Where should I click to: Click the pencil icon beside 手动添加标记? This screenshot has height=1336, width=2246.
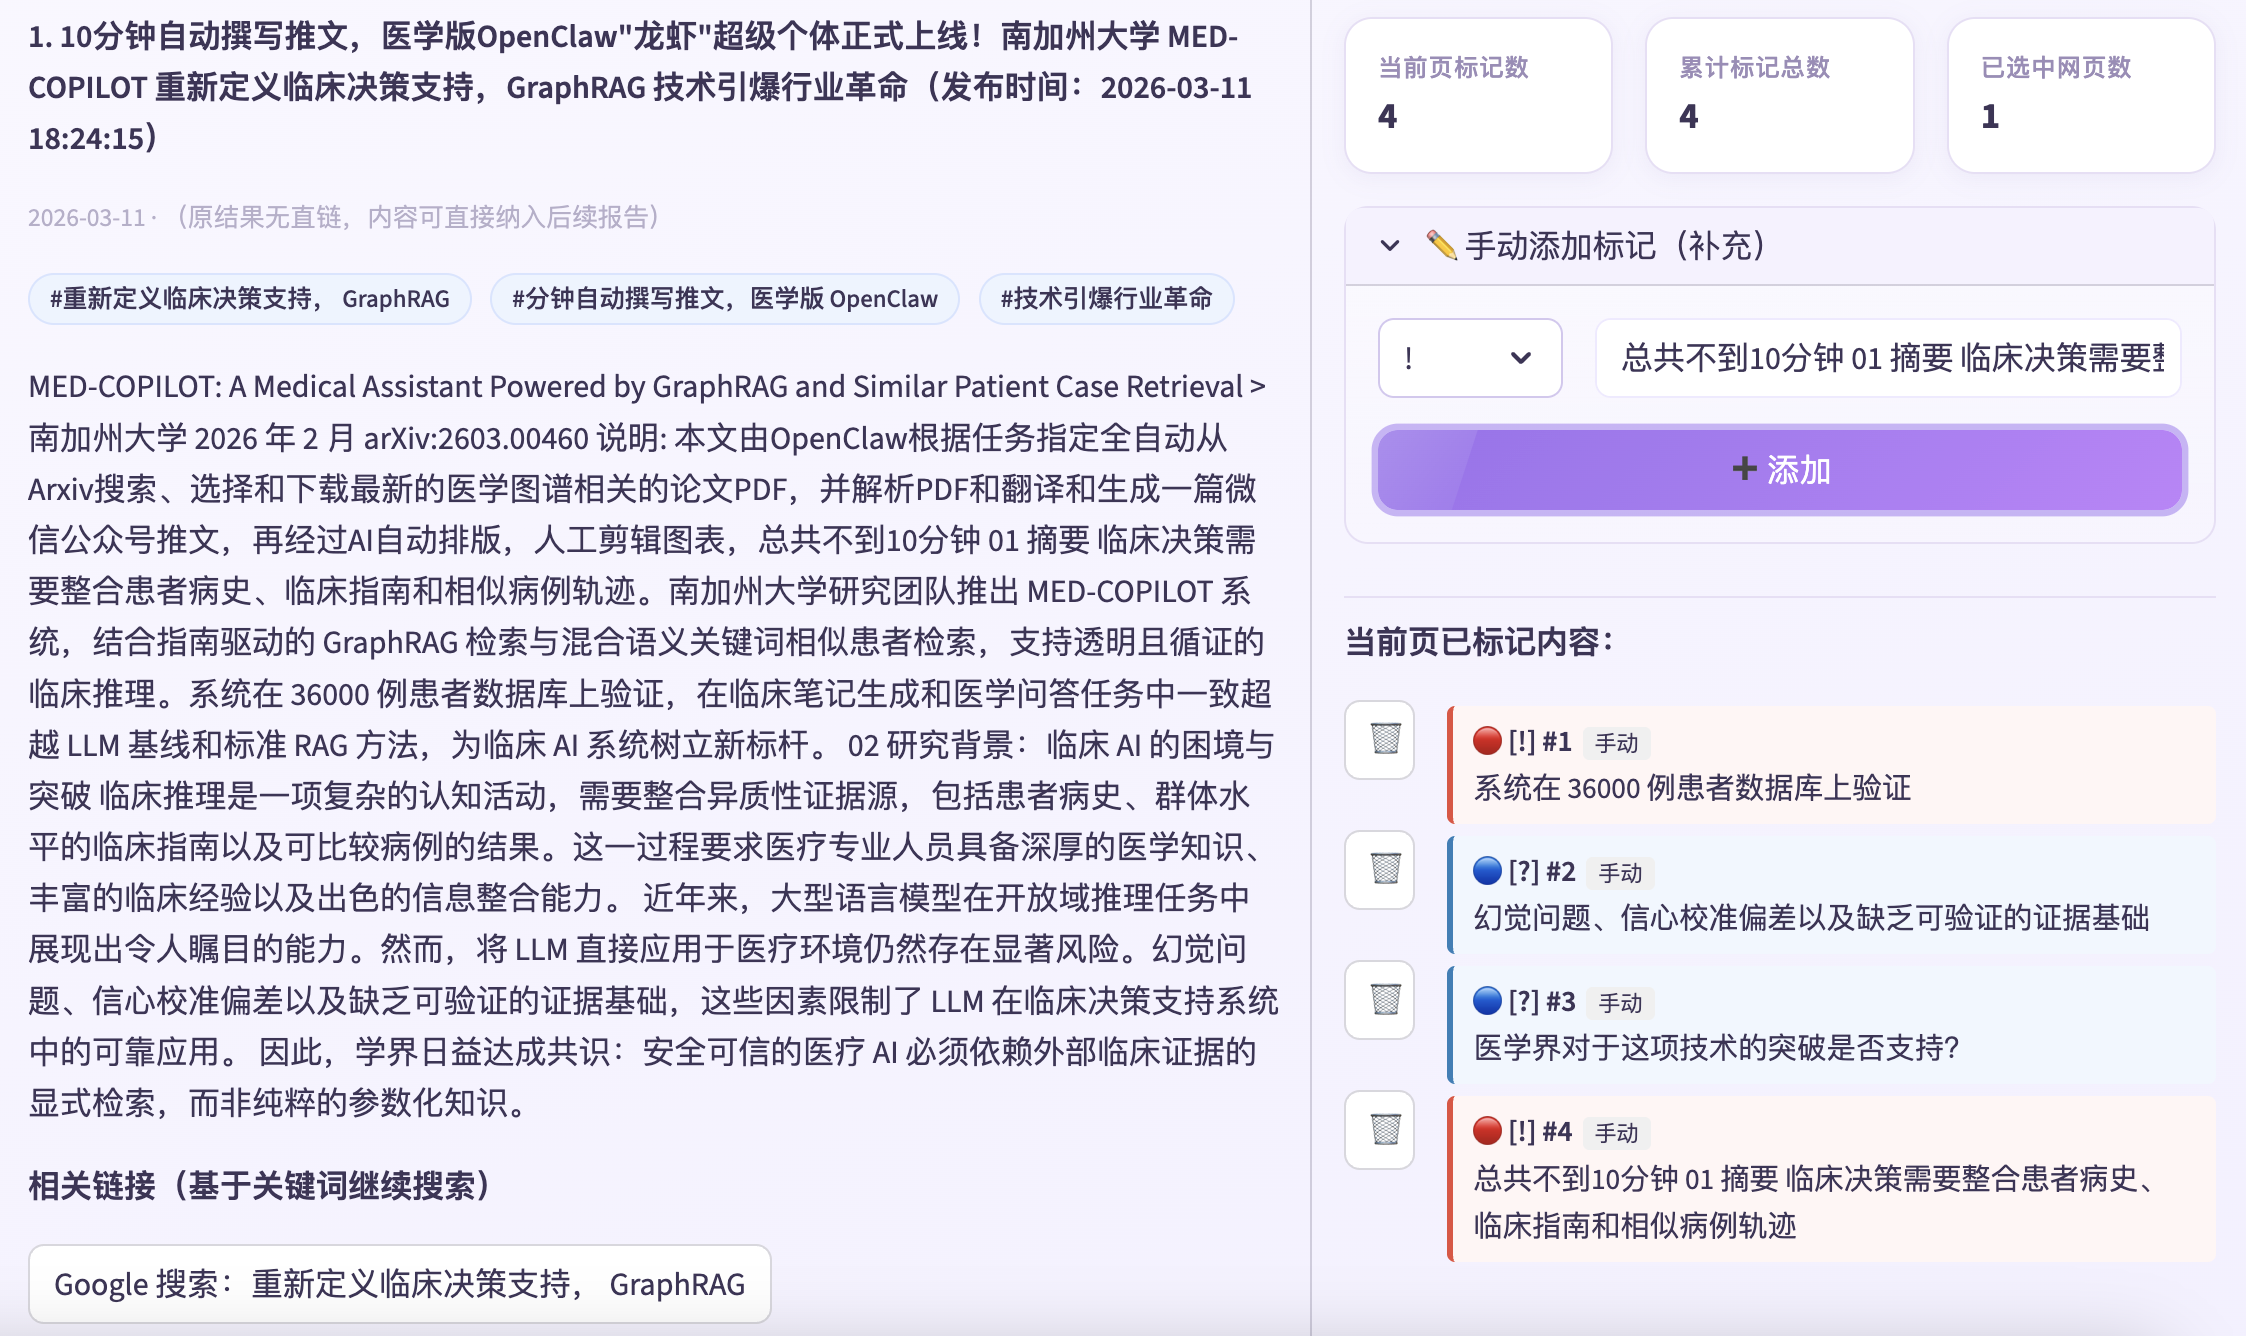tap(1441, 245)
